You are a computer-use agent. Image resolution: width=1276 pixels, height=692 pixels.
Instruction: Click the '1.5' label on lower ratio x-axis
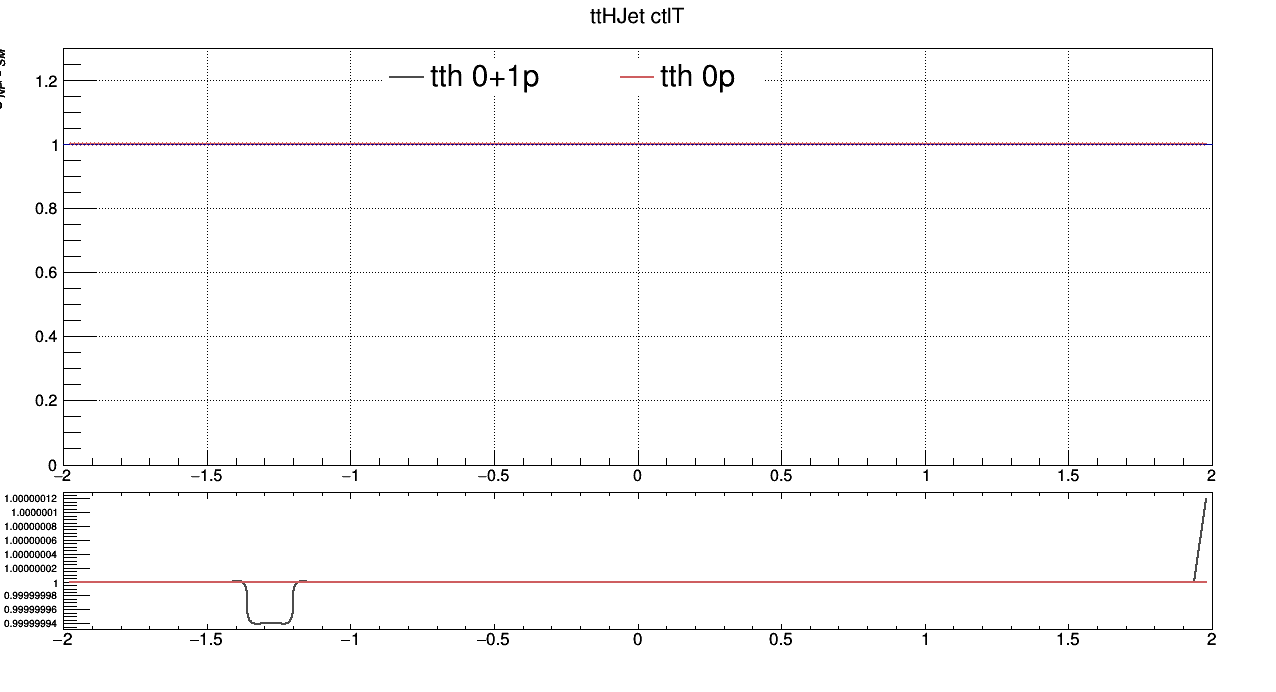coord(1069,638)
